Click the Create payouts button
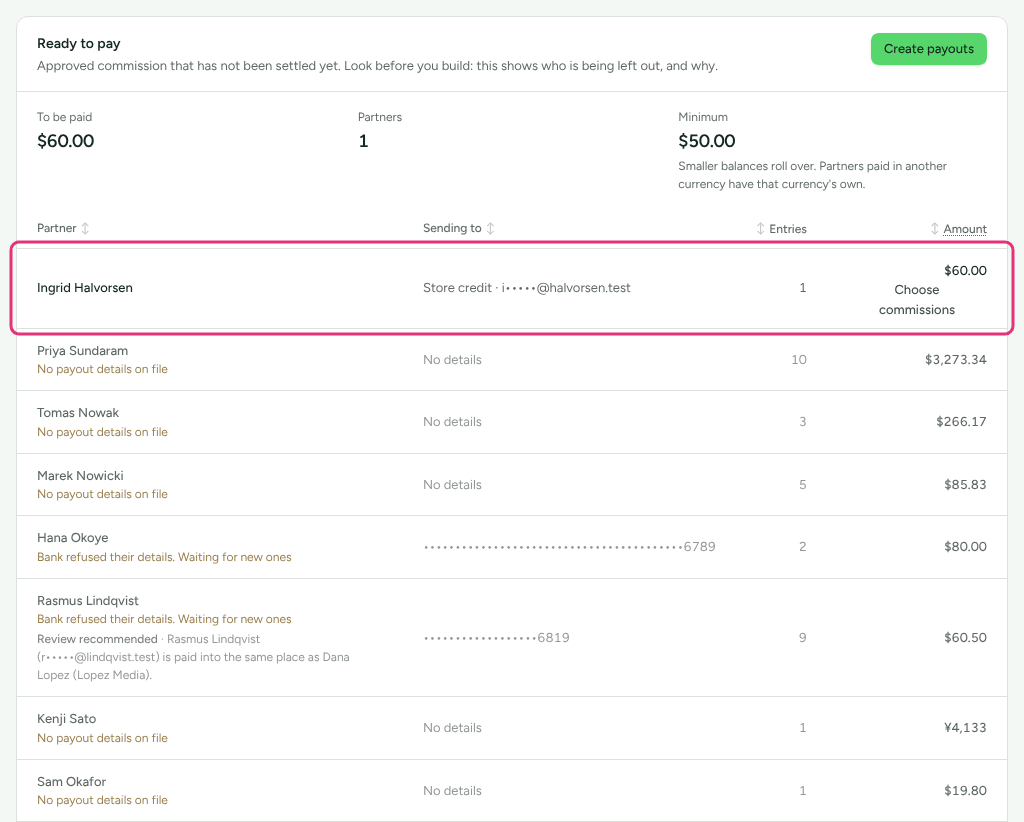Image resolution: width=1024 pixels, height=822 pixels. tap(928, 49)
